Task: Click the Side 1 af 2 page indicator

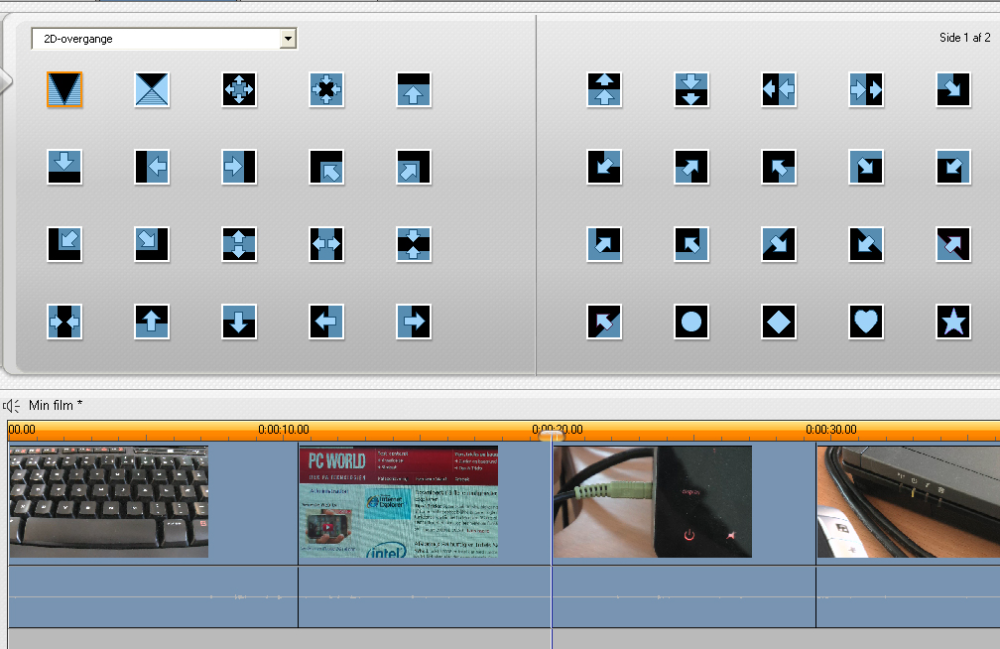Action: pos(964,37)
